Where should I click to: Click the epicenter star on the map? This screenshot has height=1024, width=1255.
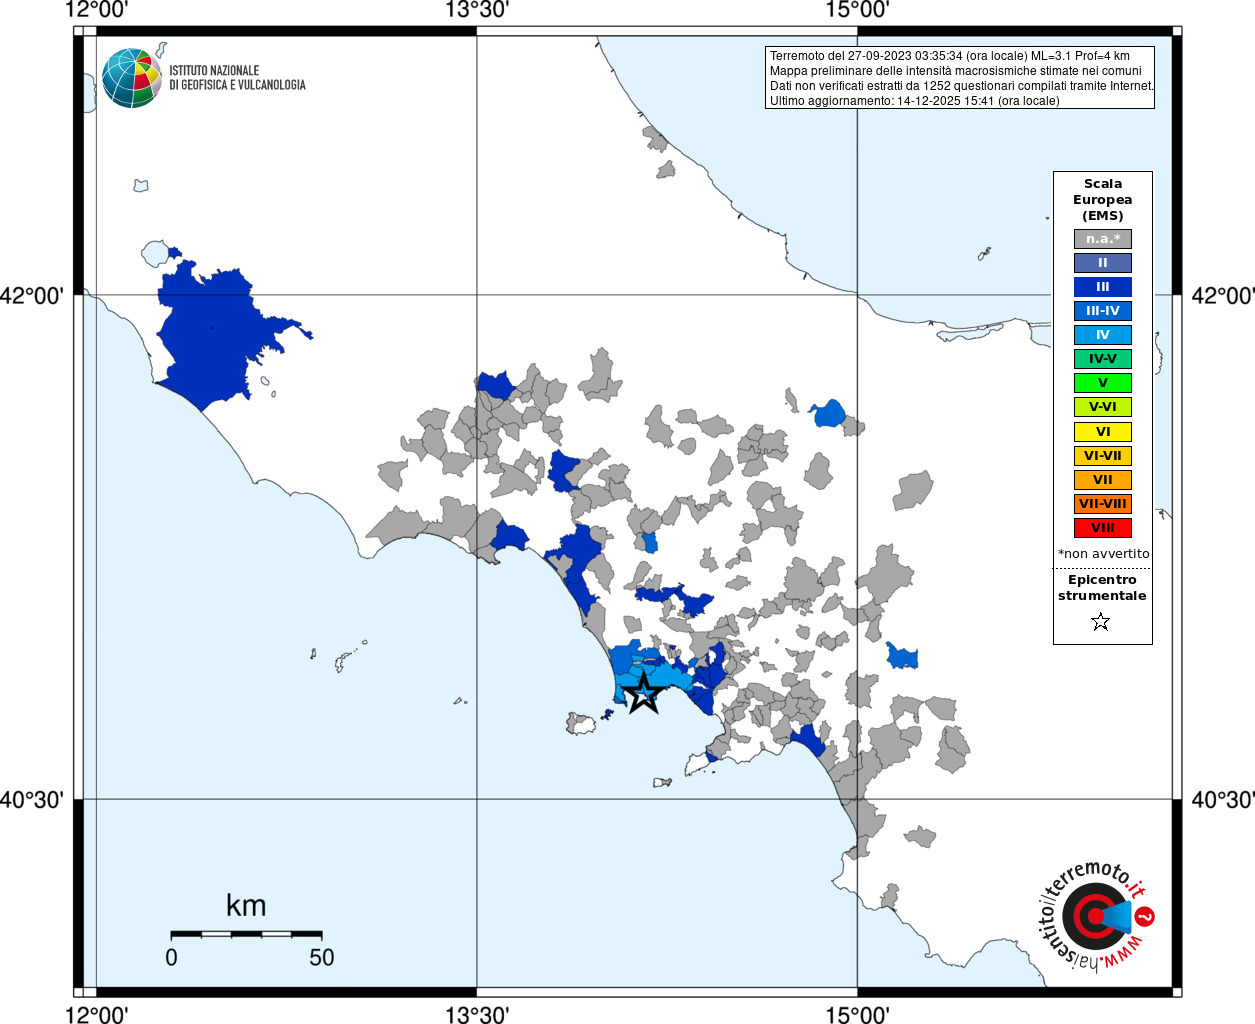(x=644, y=693)
